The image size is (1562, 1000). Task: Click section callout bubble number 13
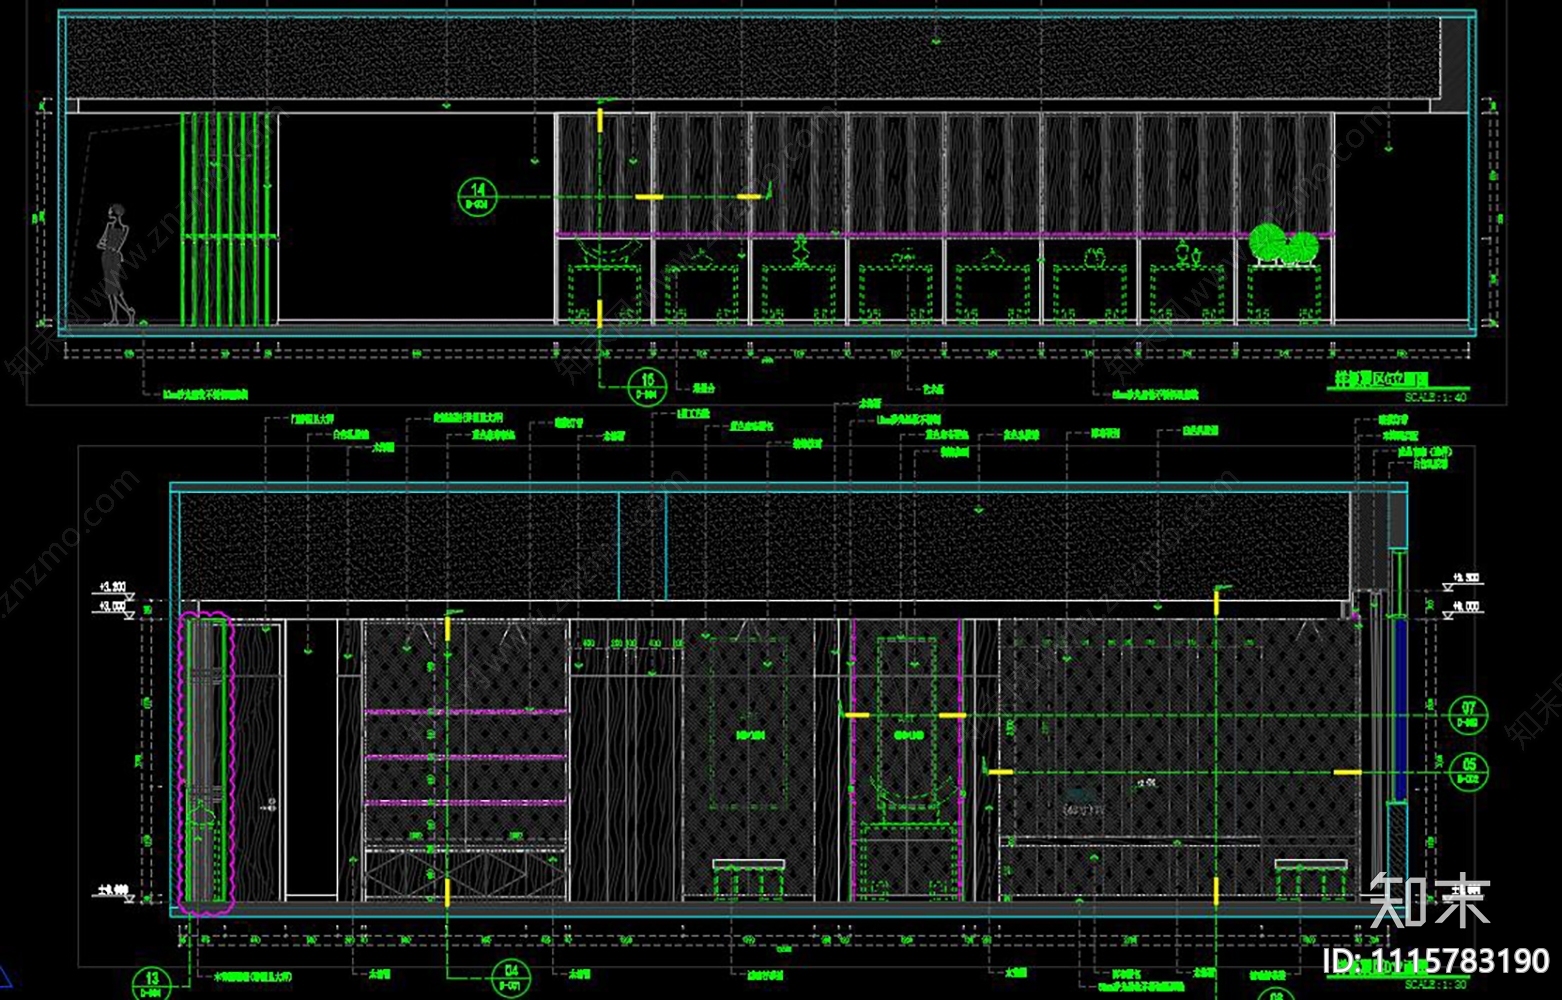point(151,984)
